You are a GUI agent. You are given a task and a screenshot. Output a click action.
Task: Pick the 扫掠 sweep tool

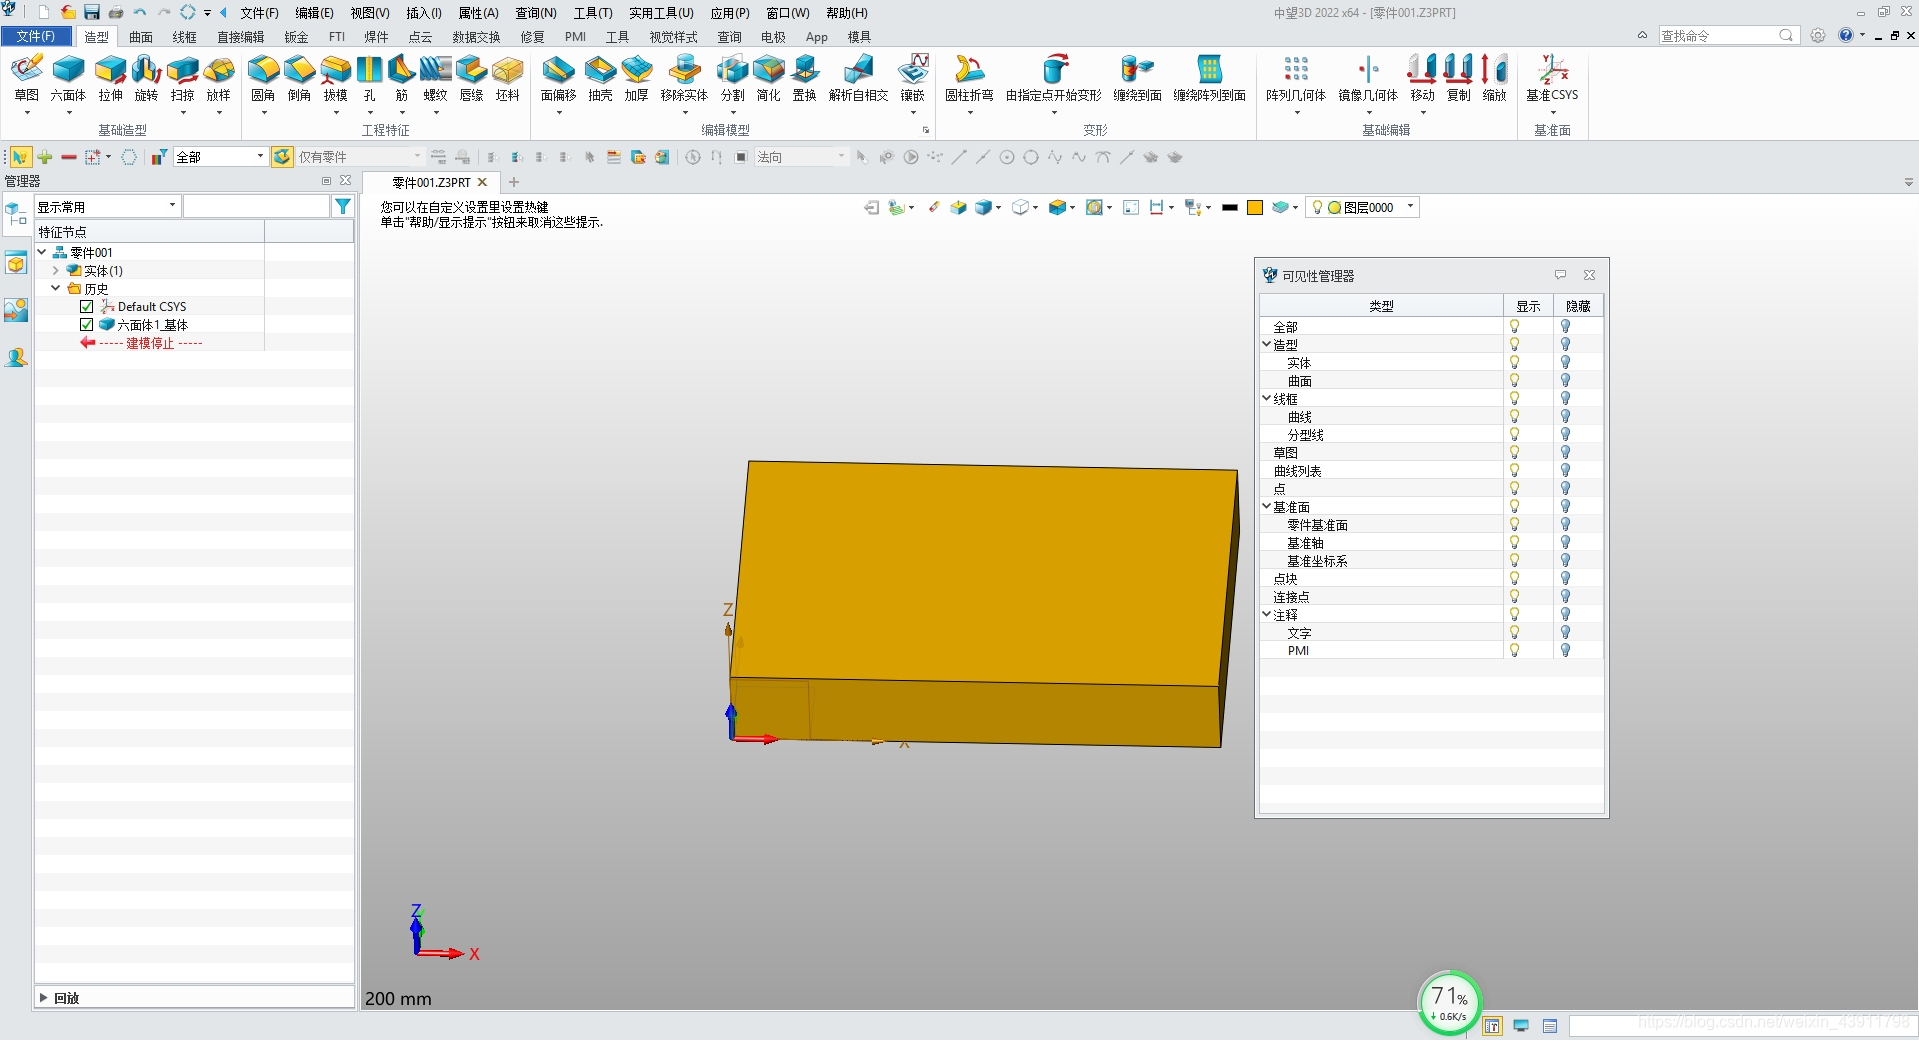coord(182,79)
